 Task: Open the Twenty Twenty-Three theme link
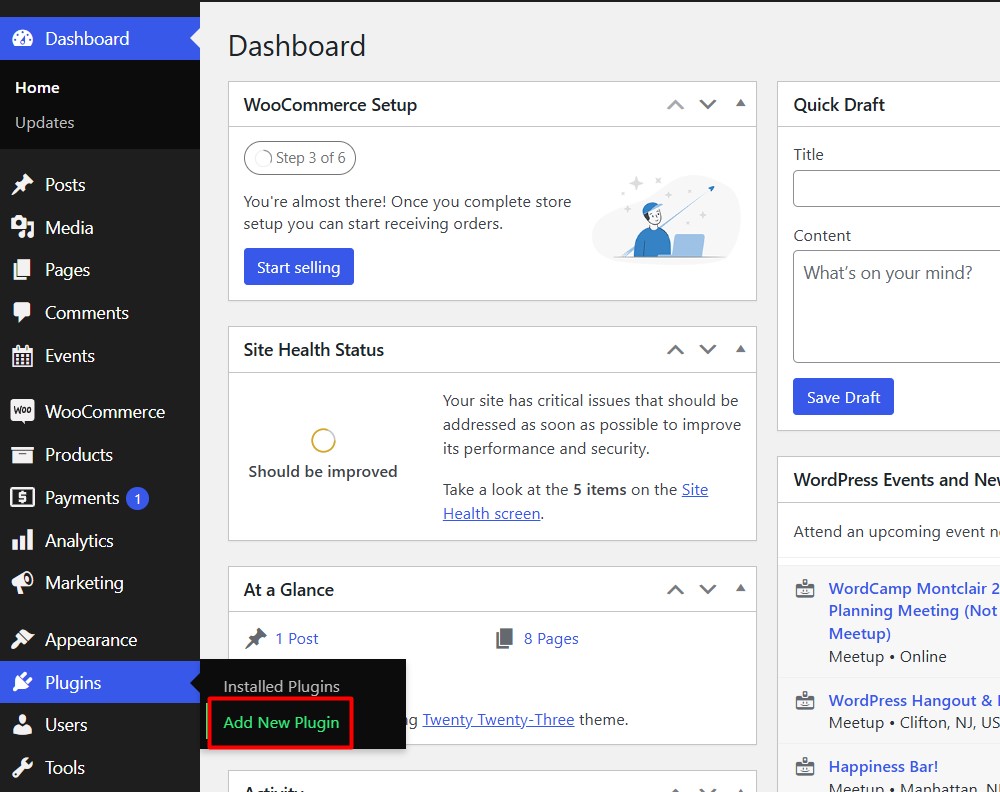coord(498,719)
